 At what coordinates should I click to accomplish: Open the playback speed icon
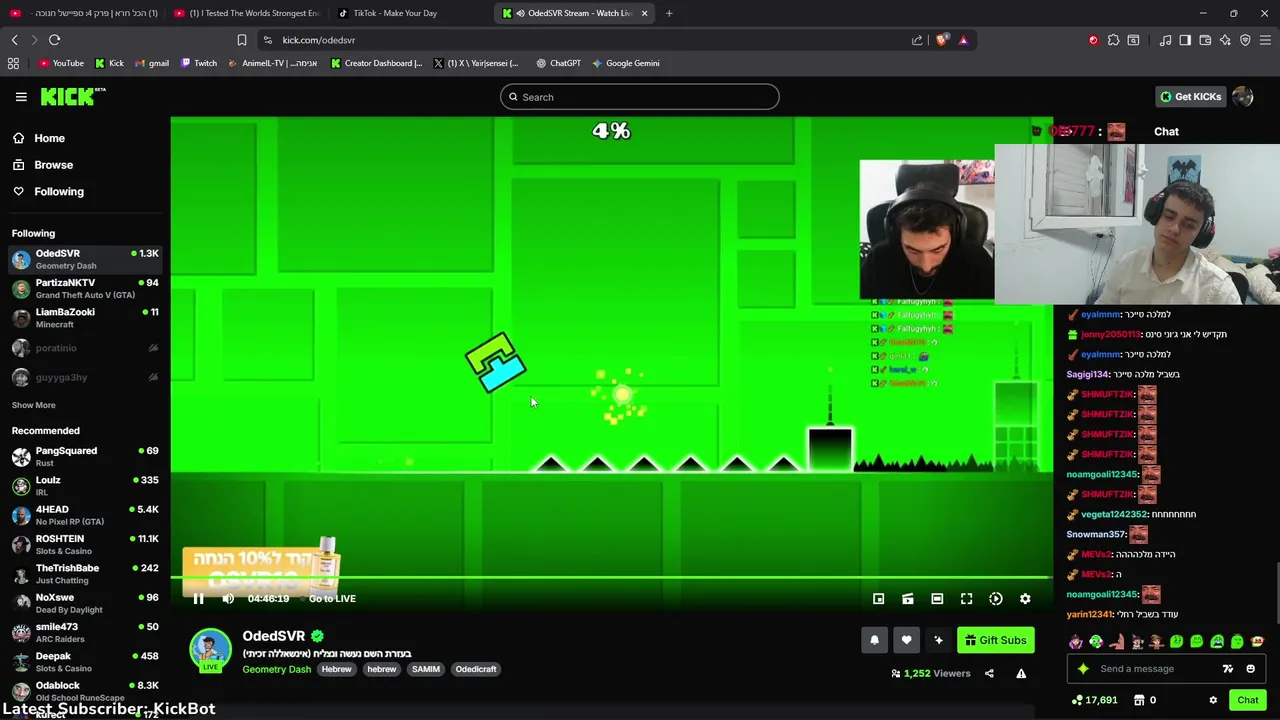tap(996, 598)
